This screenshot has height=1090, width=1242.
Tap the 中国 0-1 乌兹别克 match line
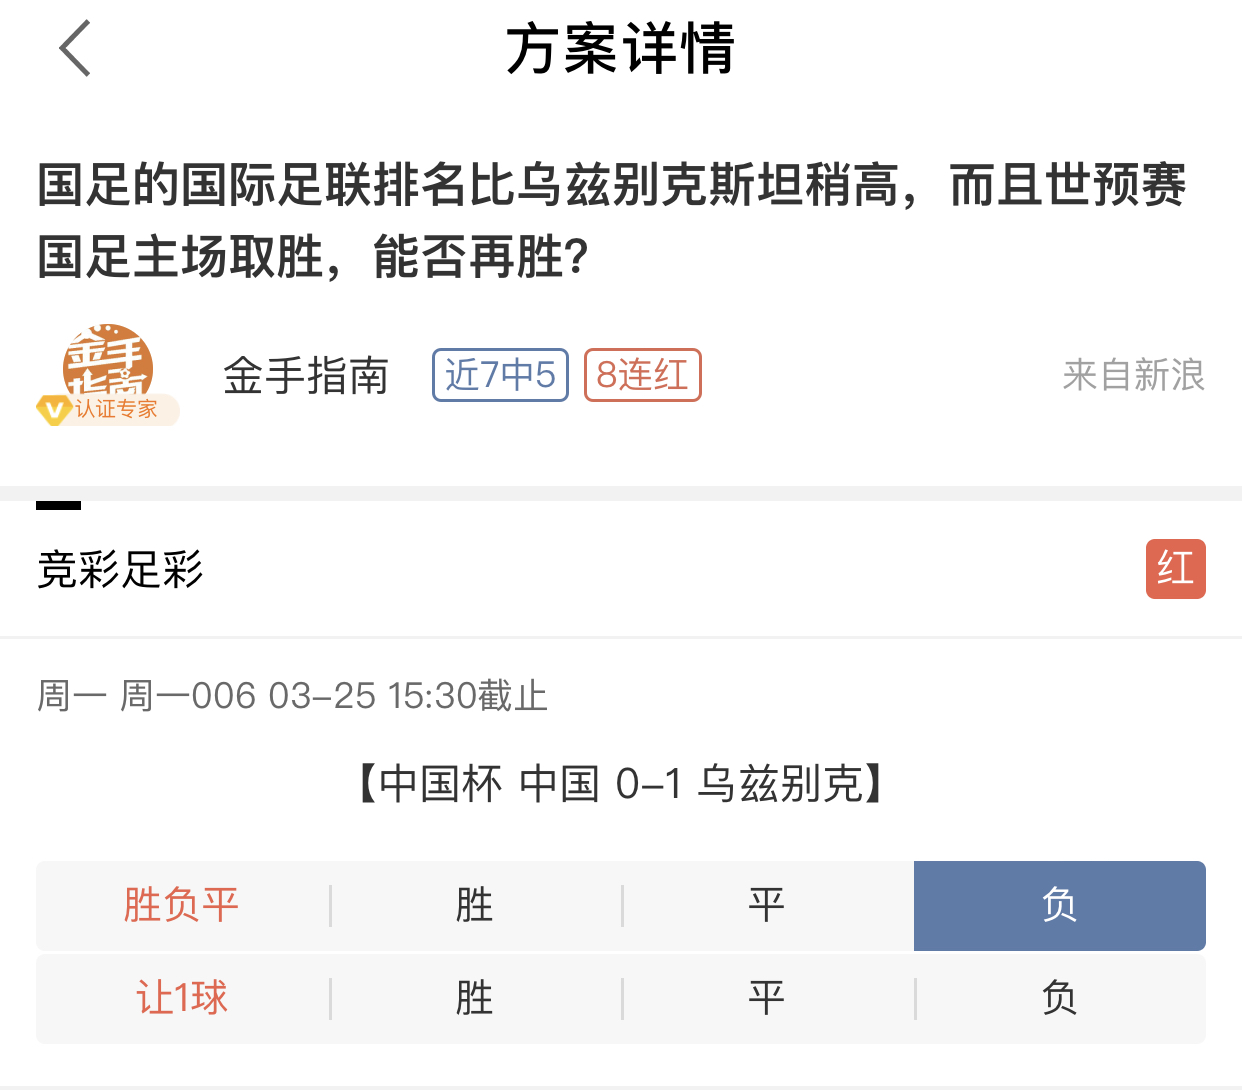pos(621,784)
